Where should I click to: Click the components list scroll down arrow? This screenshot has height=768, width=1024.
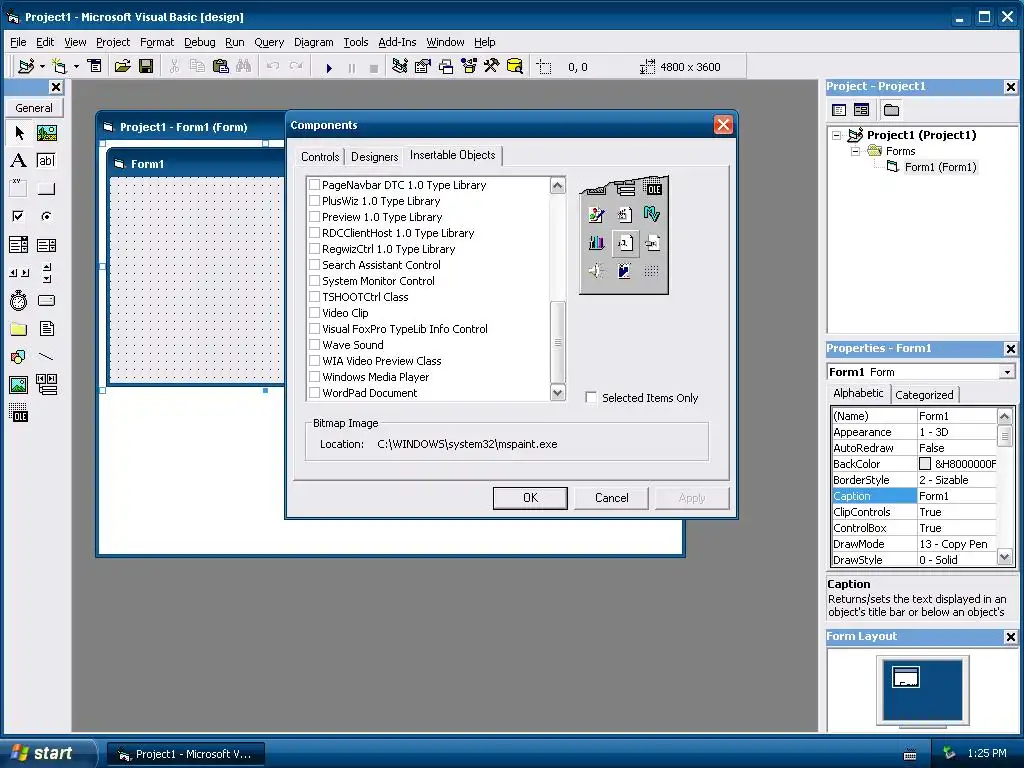tap(558, 392)
